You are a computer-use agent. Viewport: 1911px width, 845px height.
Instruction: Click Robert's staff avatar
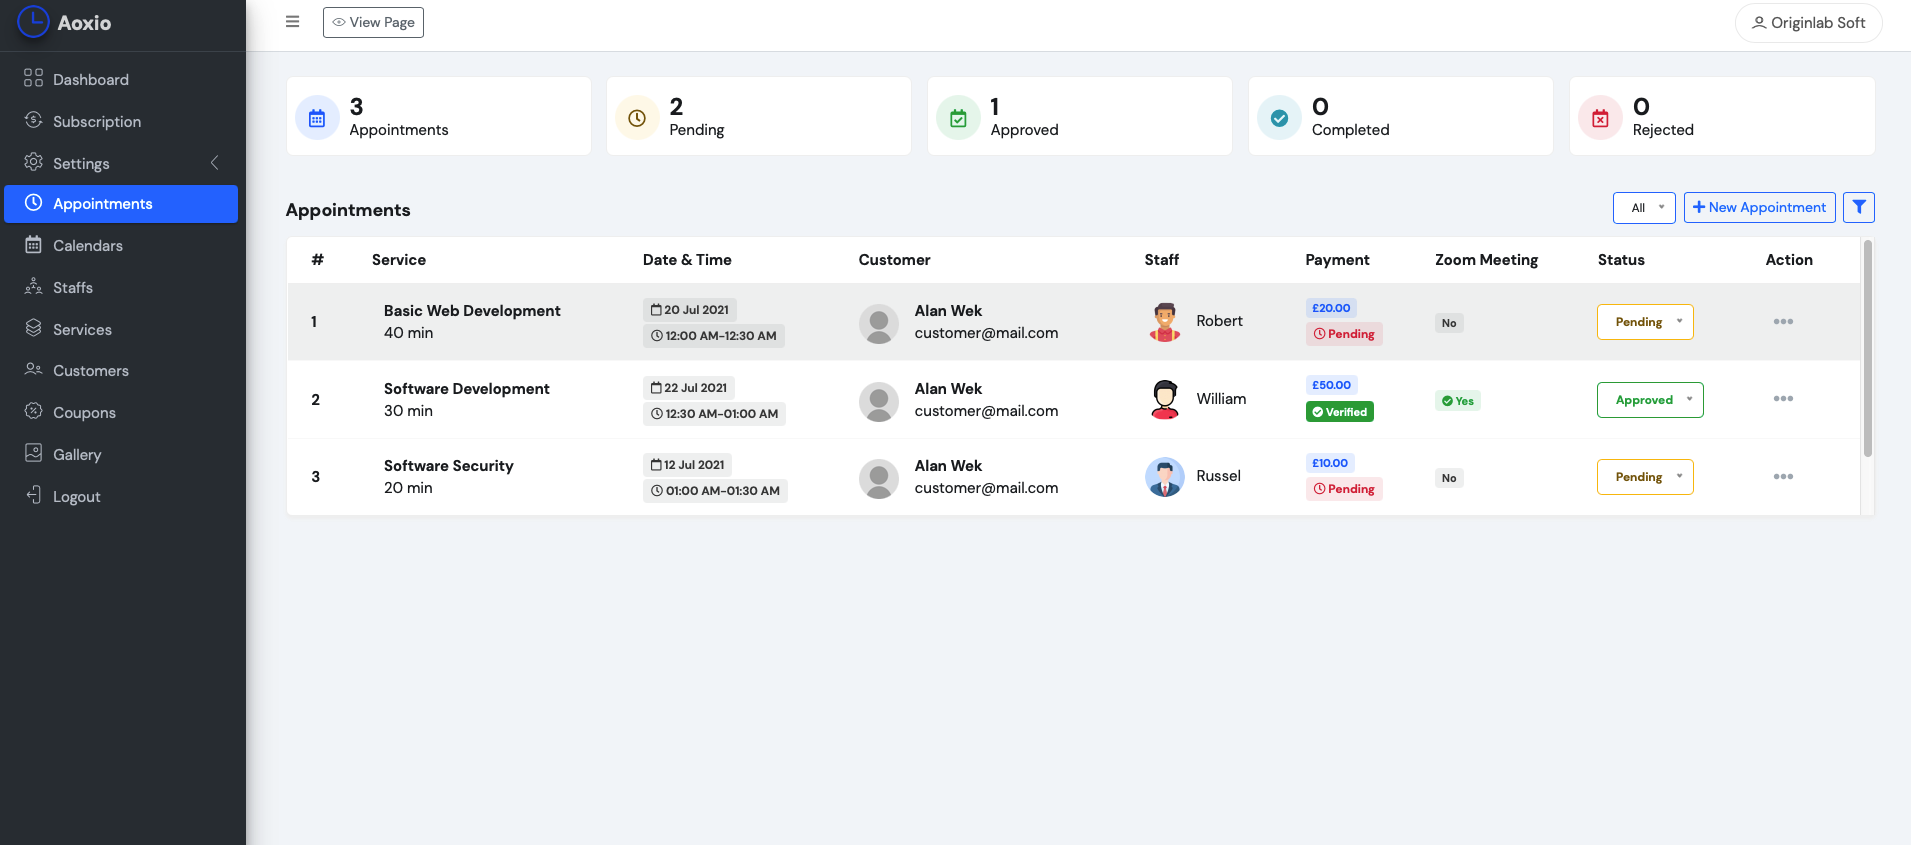tap(1164, 322)
